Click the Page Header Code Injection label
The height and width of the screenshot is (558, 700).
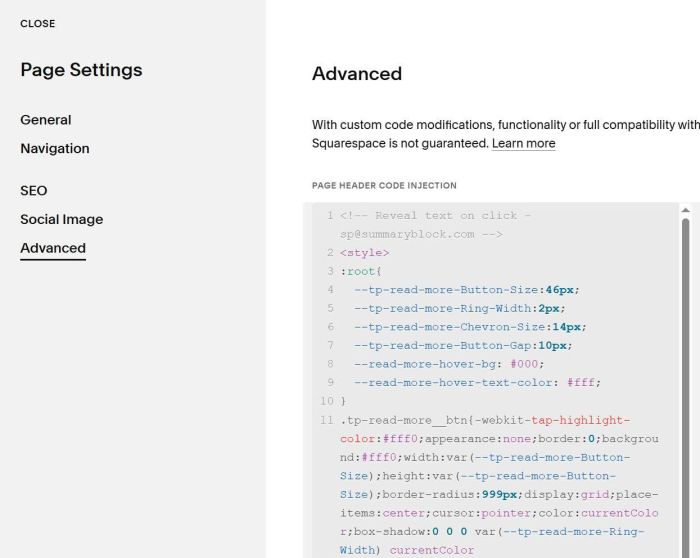coord(384,186)
